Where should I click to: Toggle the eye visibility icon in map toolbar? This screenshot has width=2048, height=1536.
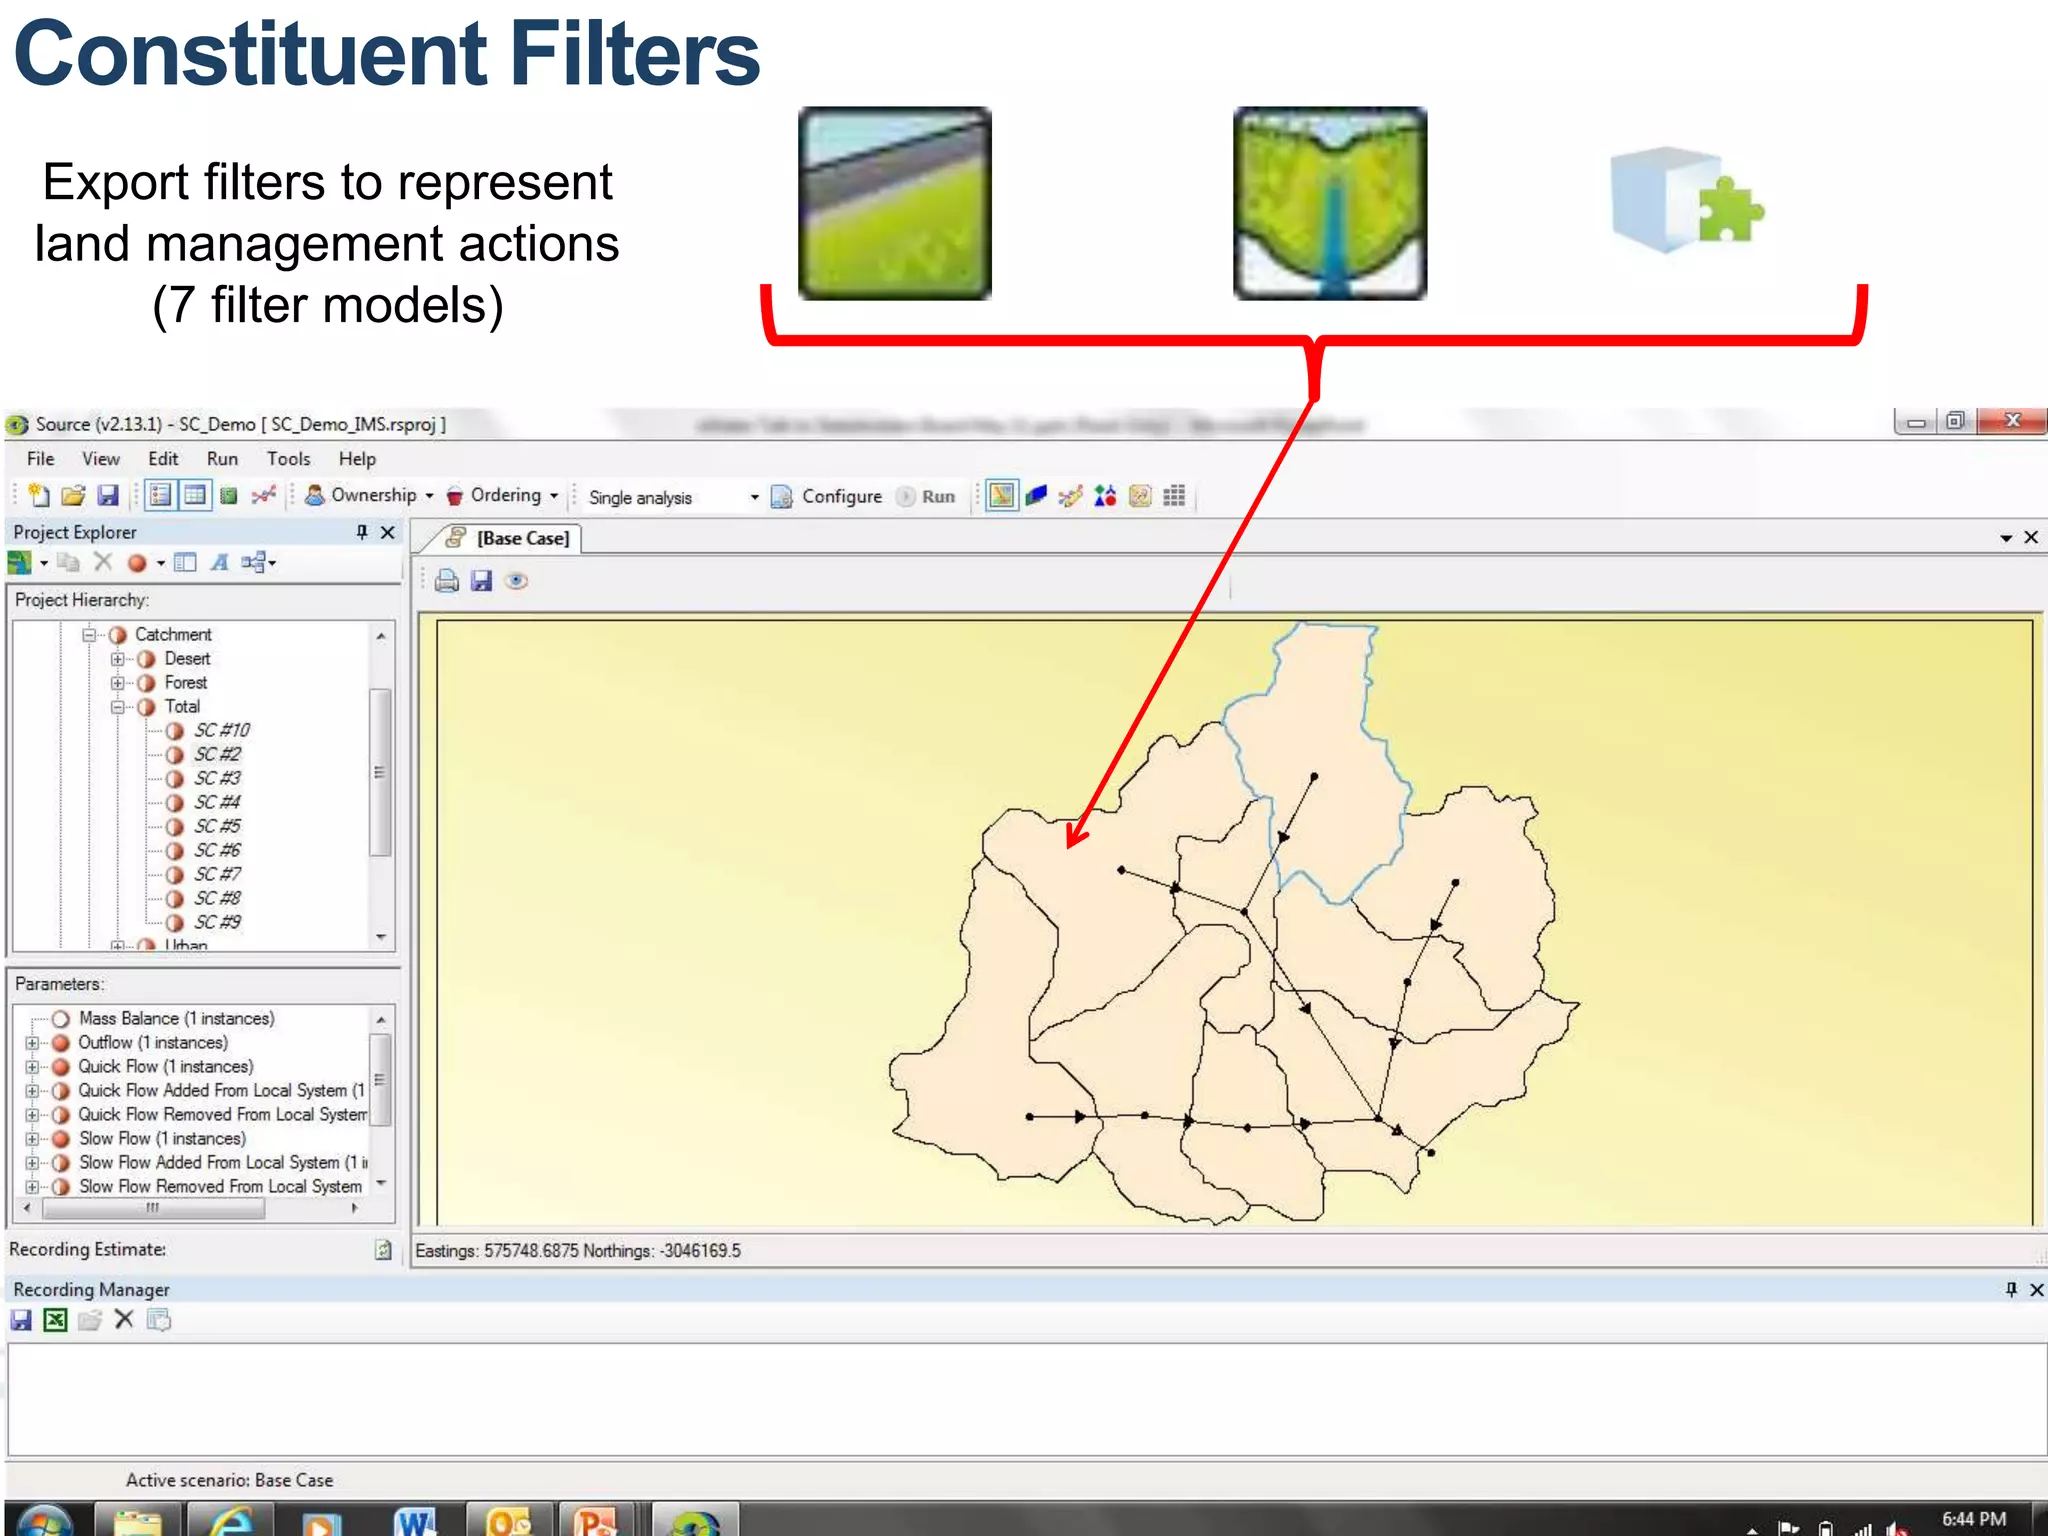(517, 581)
